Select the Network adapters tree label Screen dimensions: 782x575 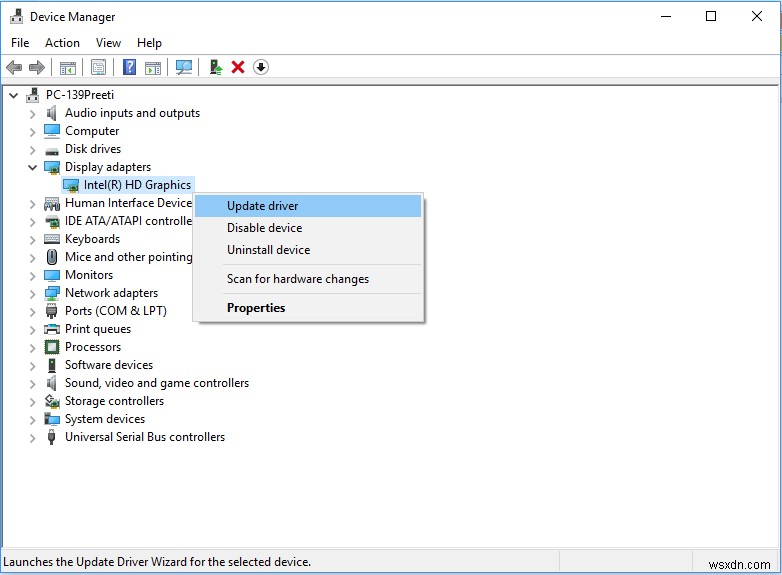click(111, 293)
